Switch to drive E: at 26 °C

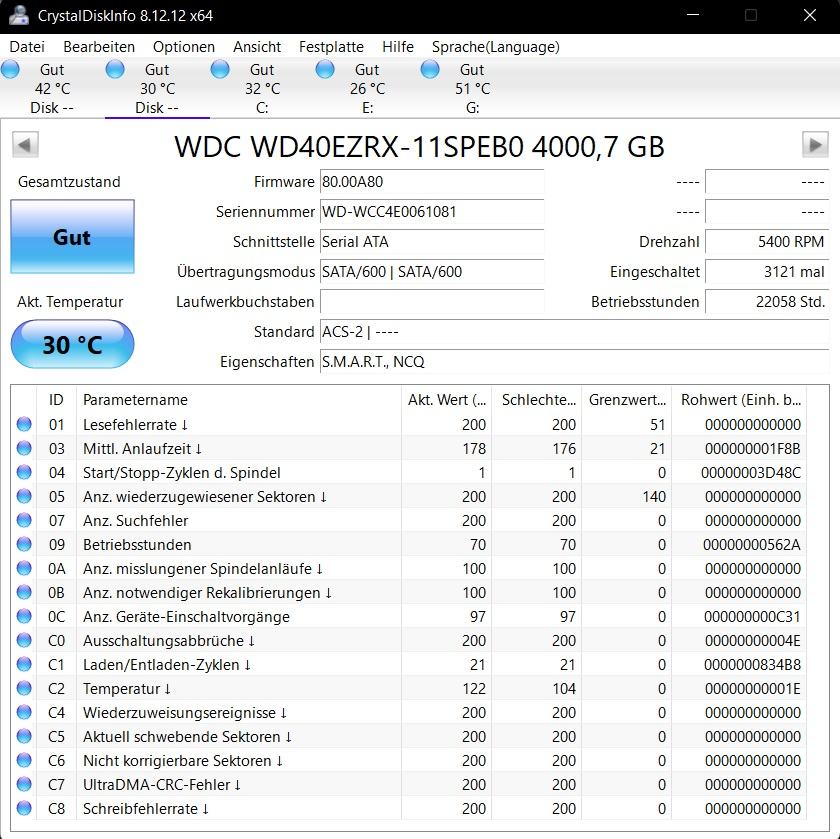coord(367,88)
